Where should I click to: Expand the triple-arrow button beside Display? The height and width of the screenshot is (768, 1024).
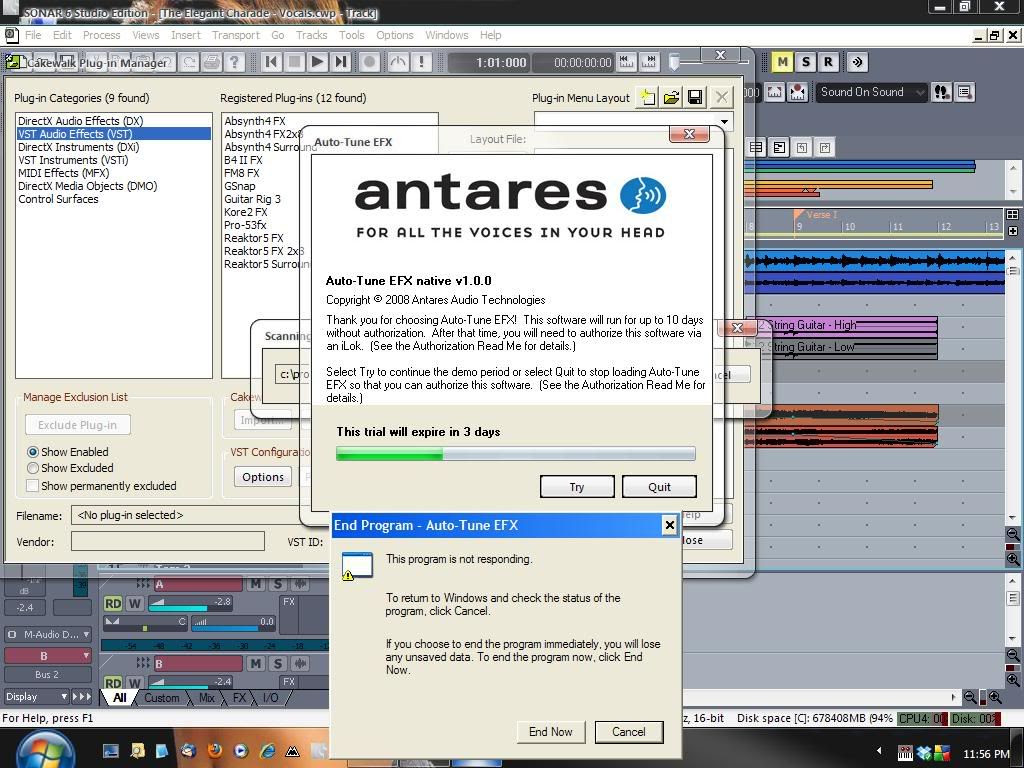point(82,697)
